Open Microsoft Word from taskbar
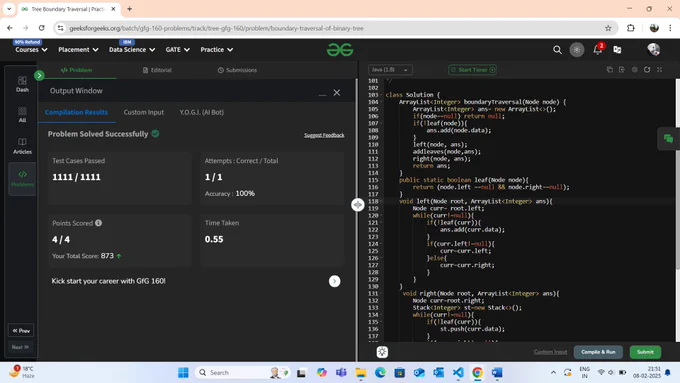The width and height of the screenshot is (680, 383). [497, 373]
